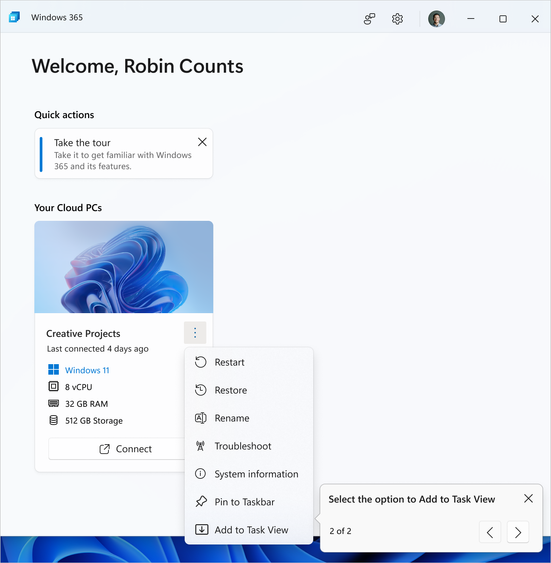Click 'Last connected 4 days ago' text

pyautogui.click(x=98, y=349)
